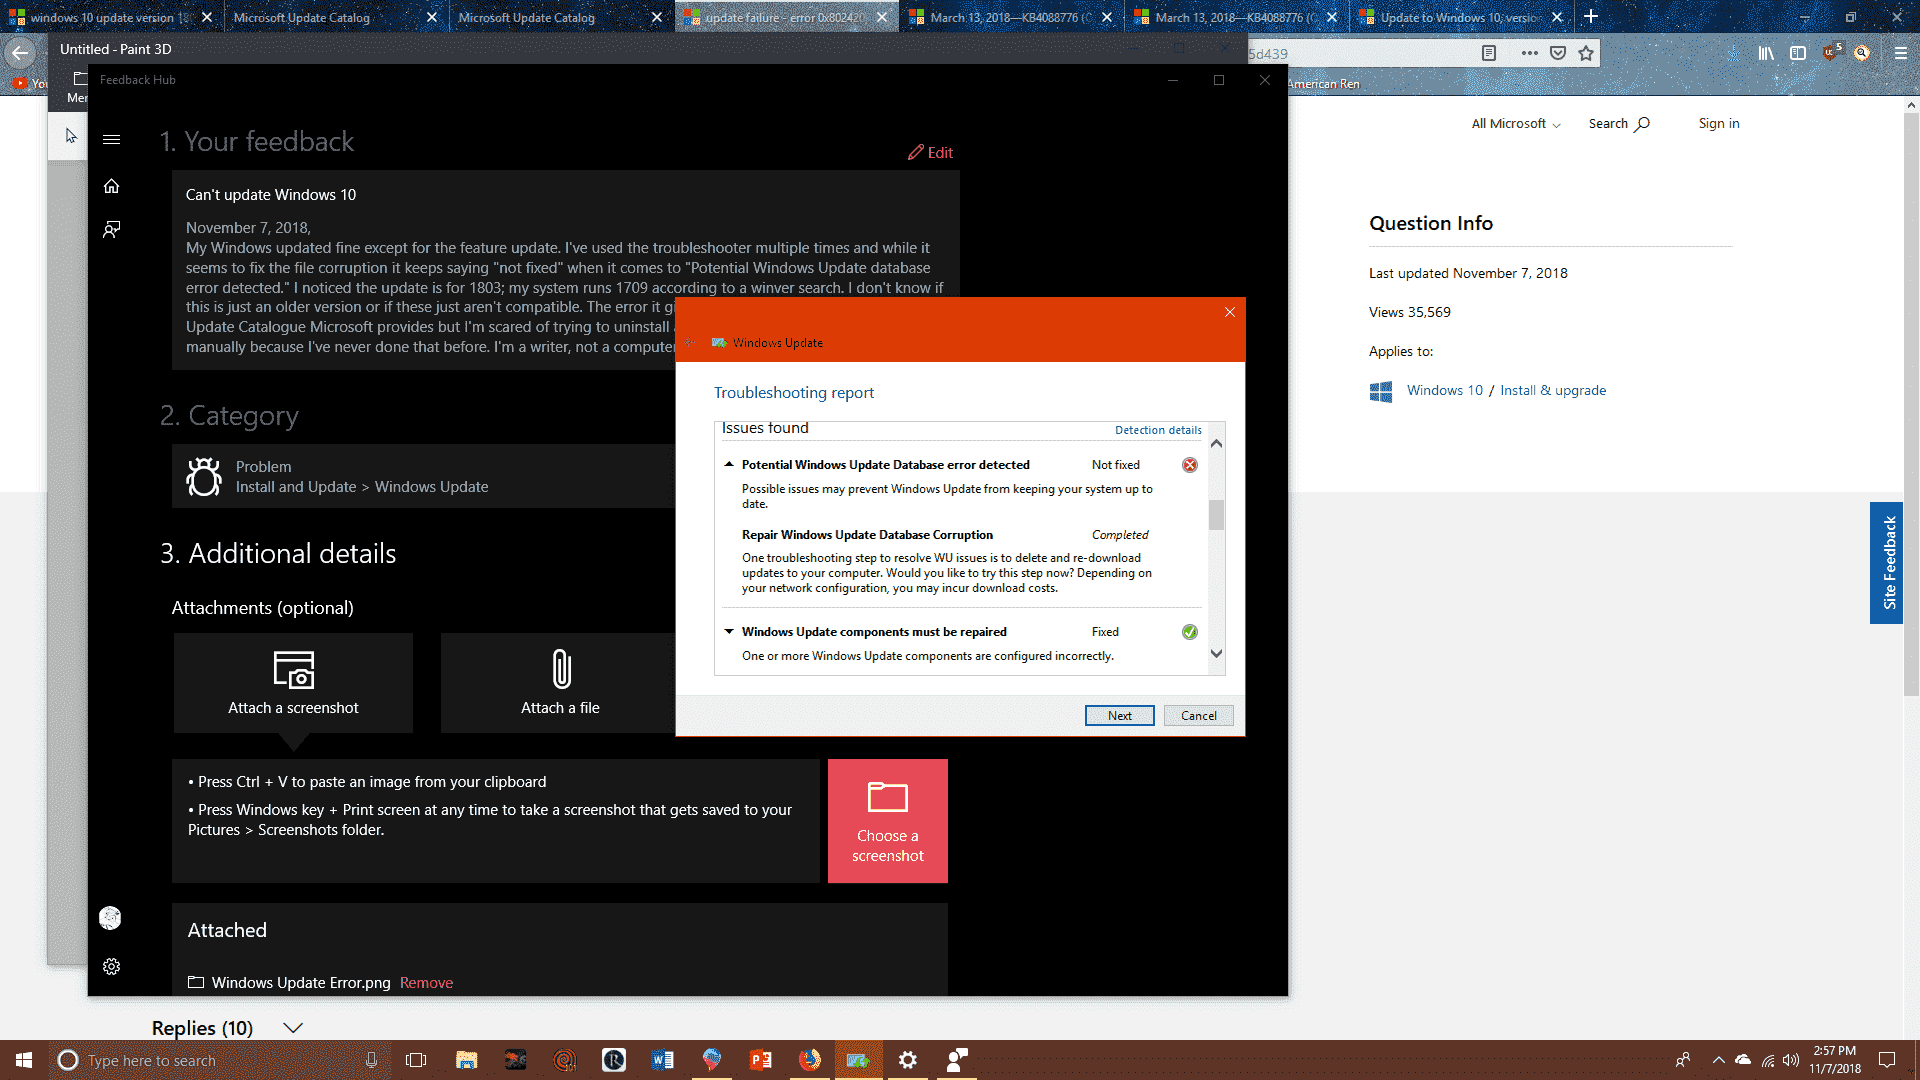Open the Windows Start menu
This screenshot has height=1080, width=1920.
(x=24, y=1060)
